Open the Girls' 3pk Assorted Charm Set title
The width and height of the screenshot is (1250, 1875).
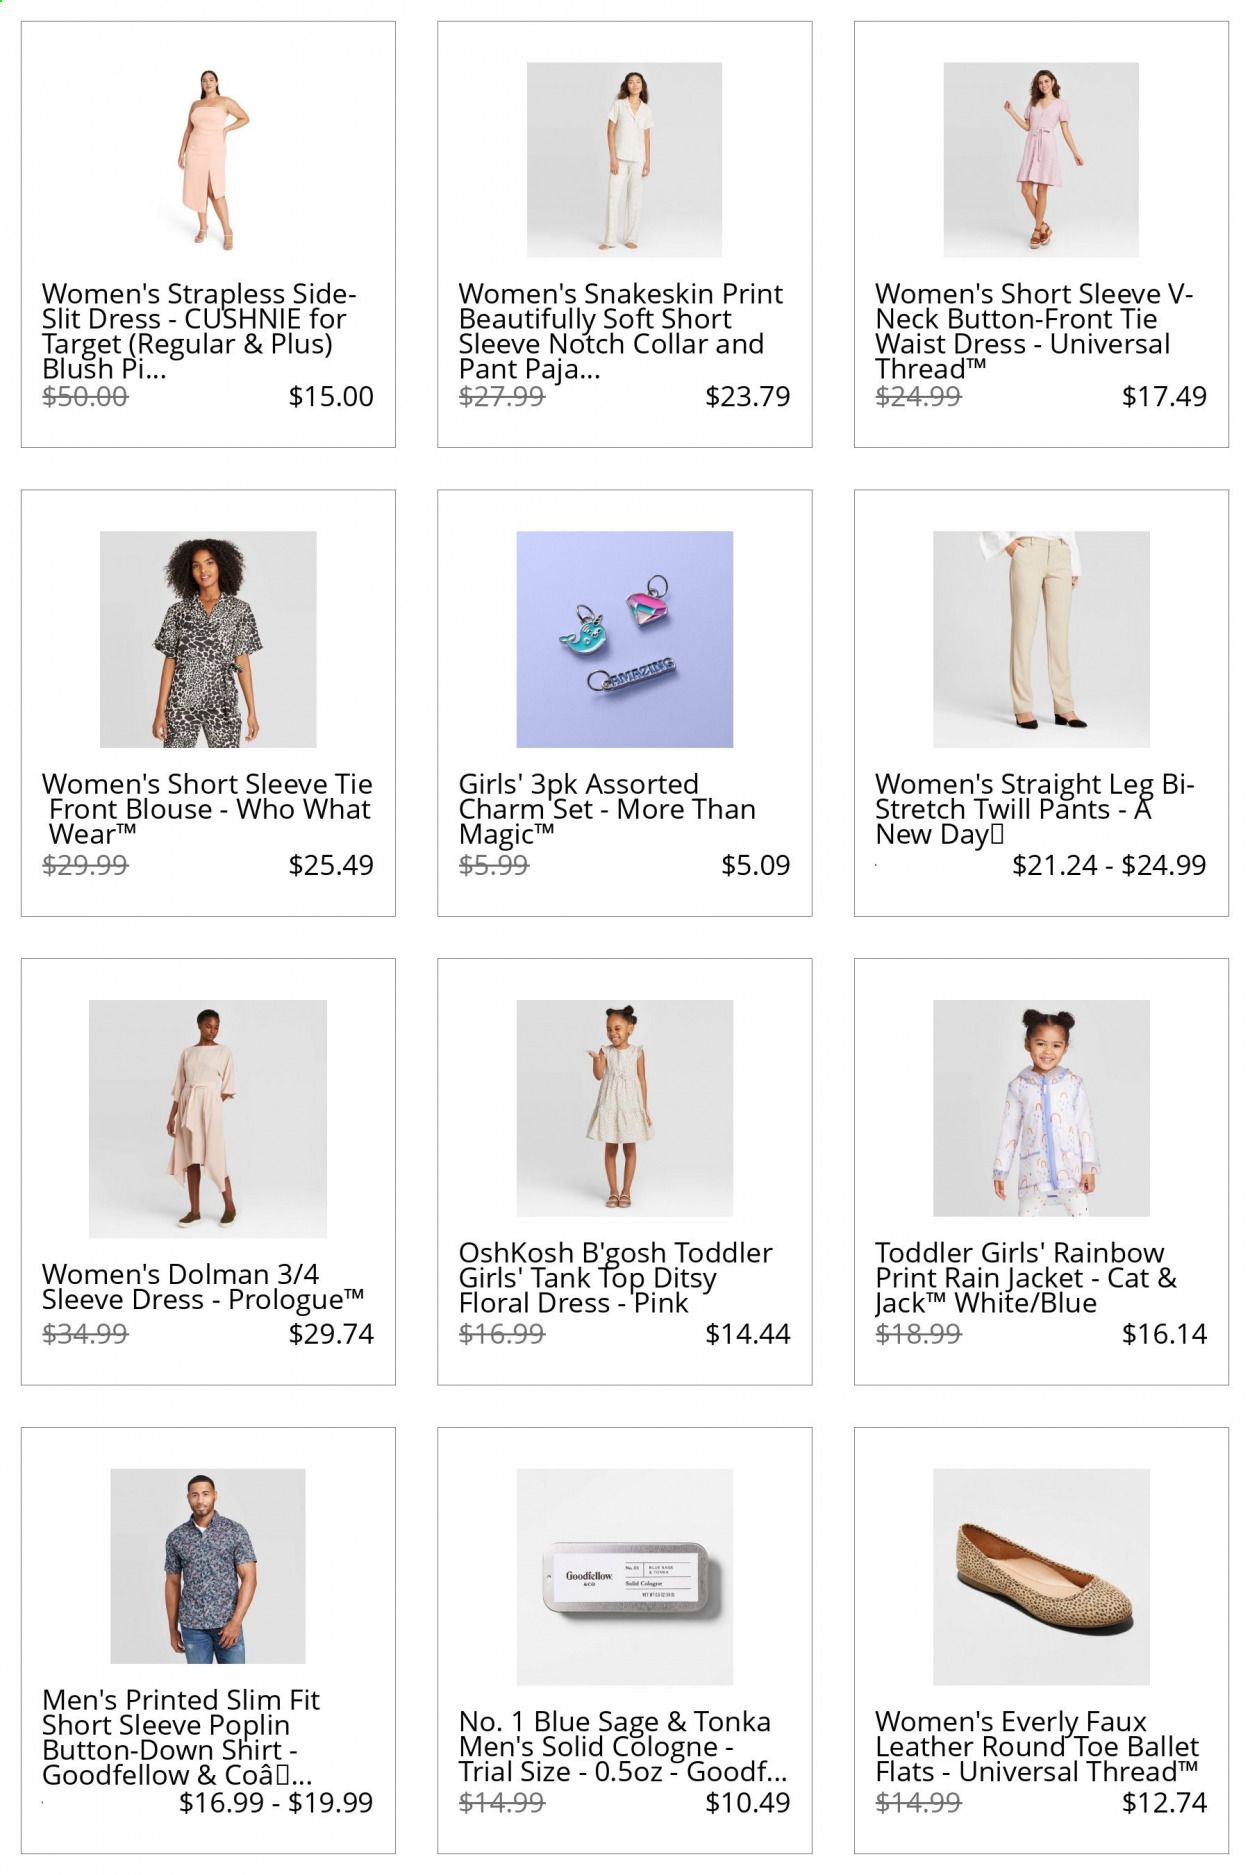tap(606, 809)
